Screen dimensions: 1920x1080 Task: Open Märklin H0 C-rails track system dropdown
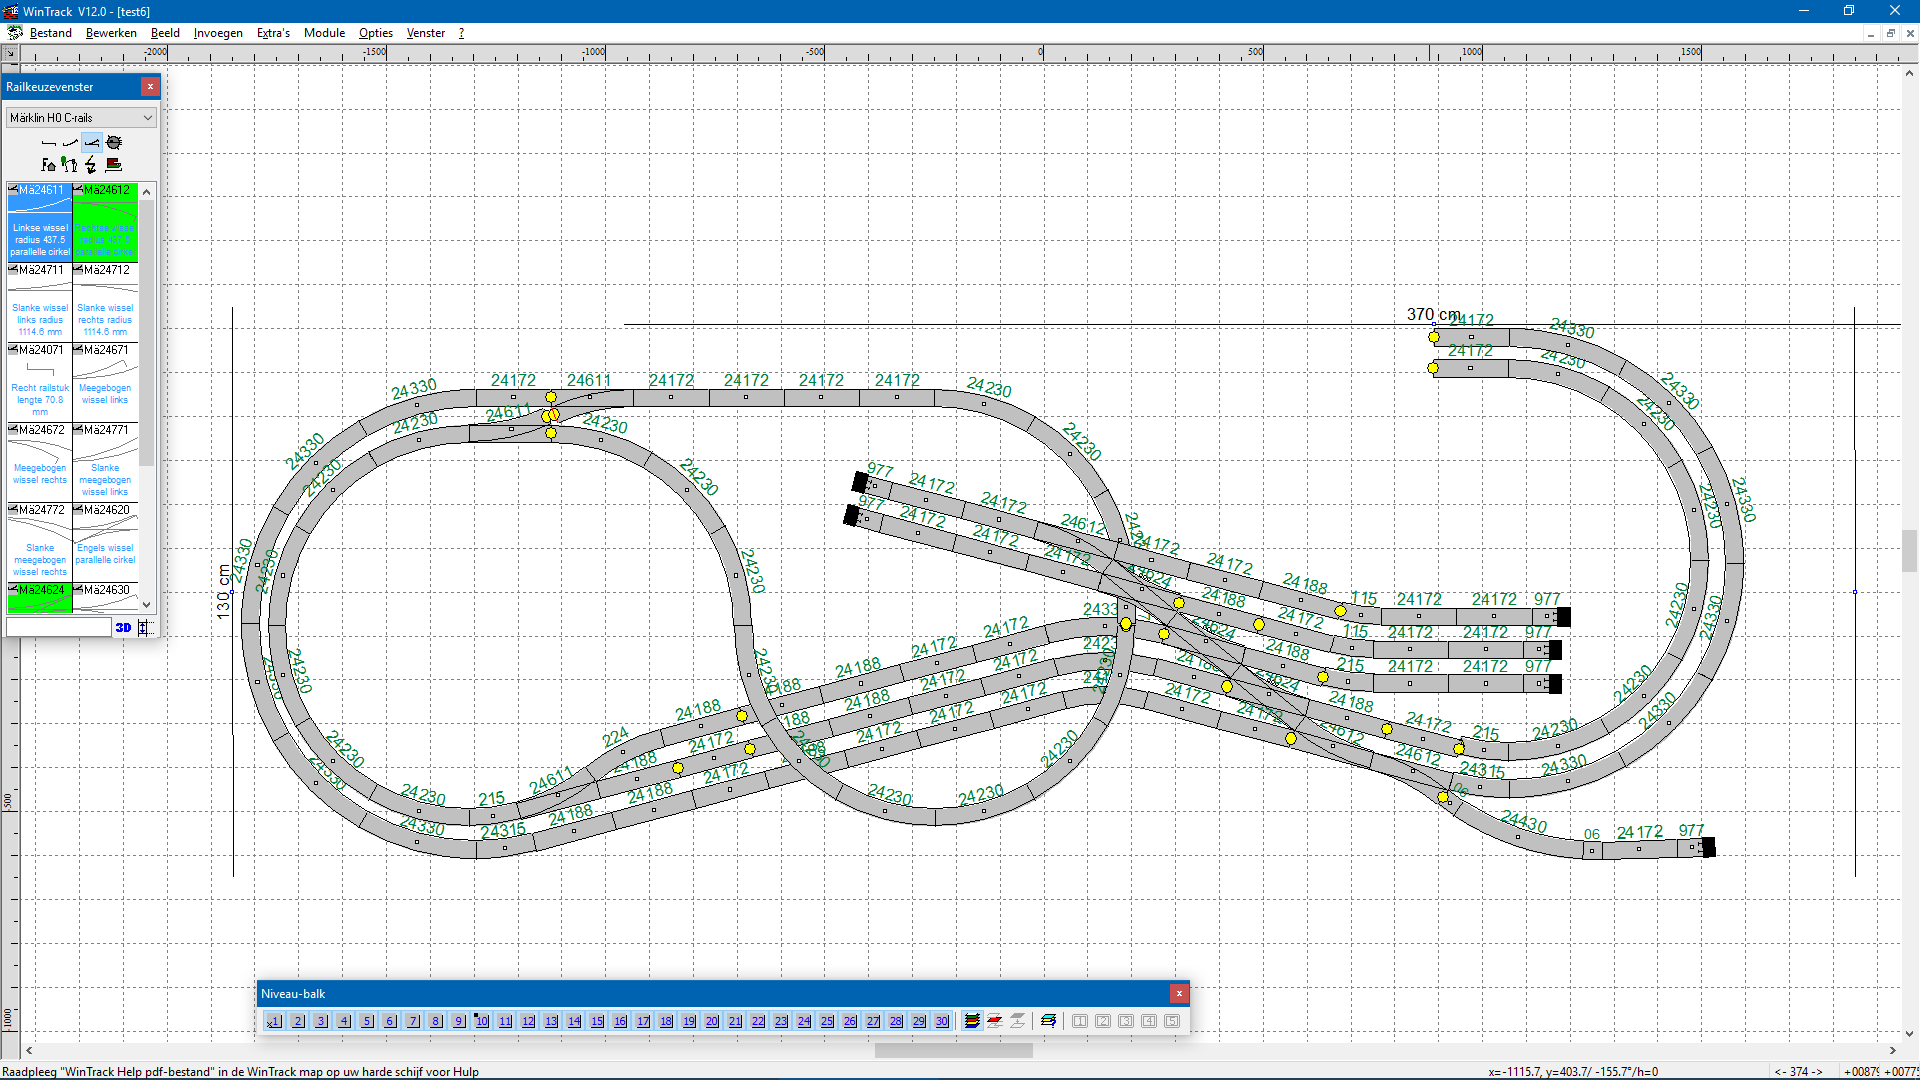(81, 118)
